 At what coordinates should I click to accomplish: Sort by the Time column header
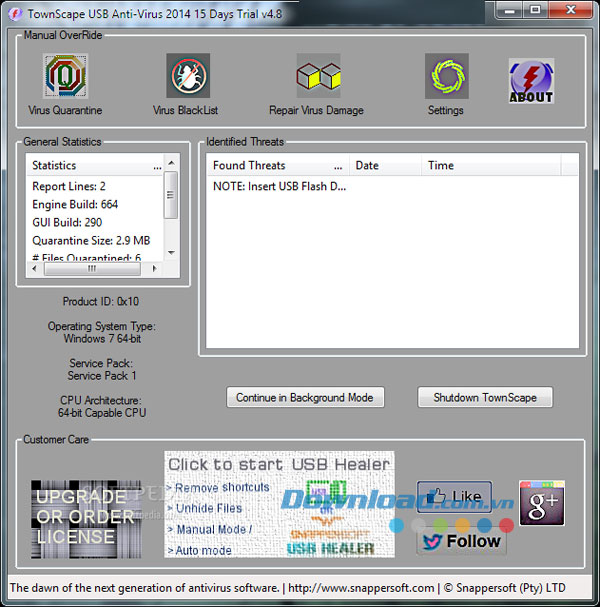(x=491, y=165)
